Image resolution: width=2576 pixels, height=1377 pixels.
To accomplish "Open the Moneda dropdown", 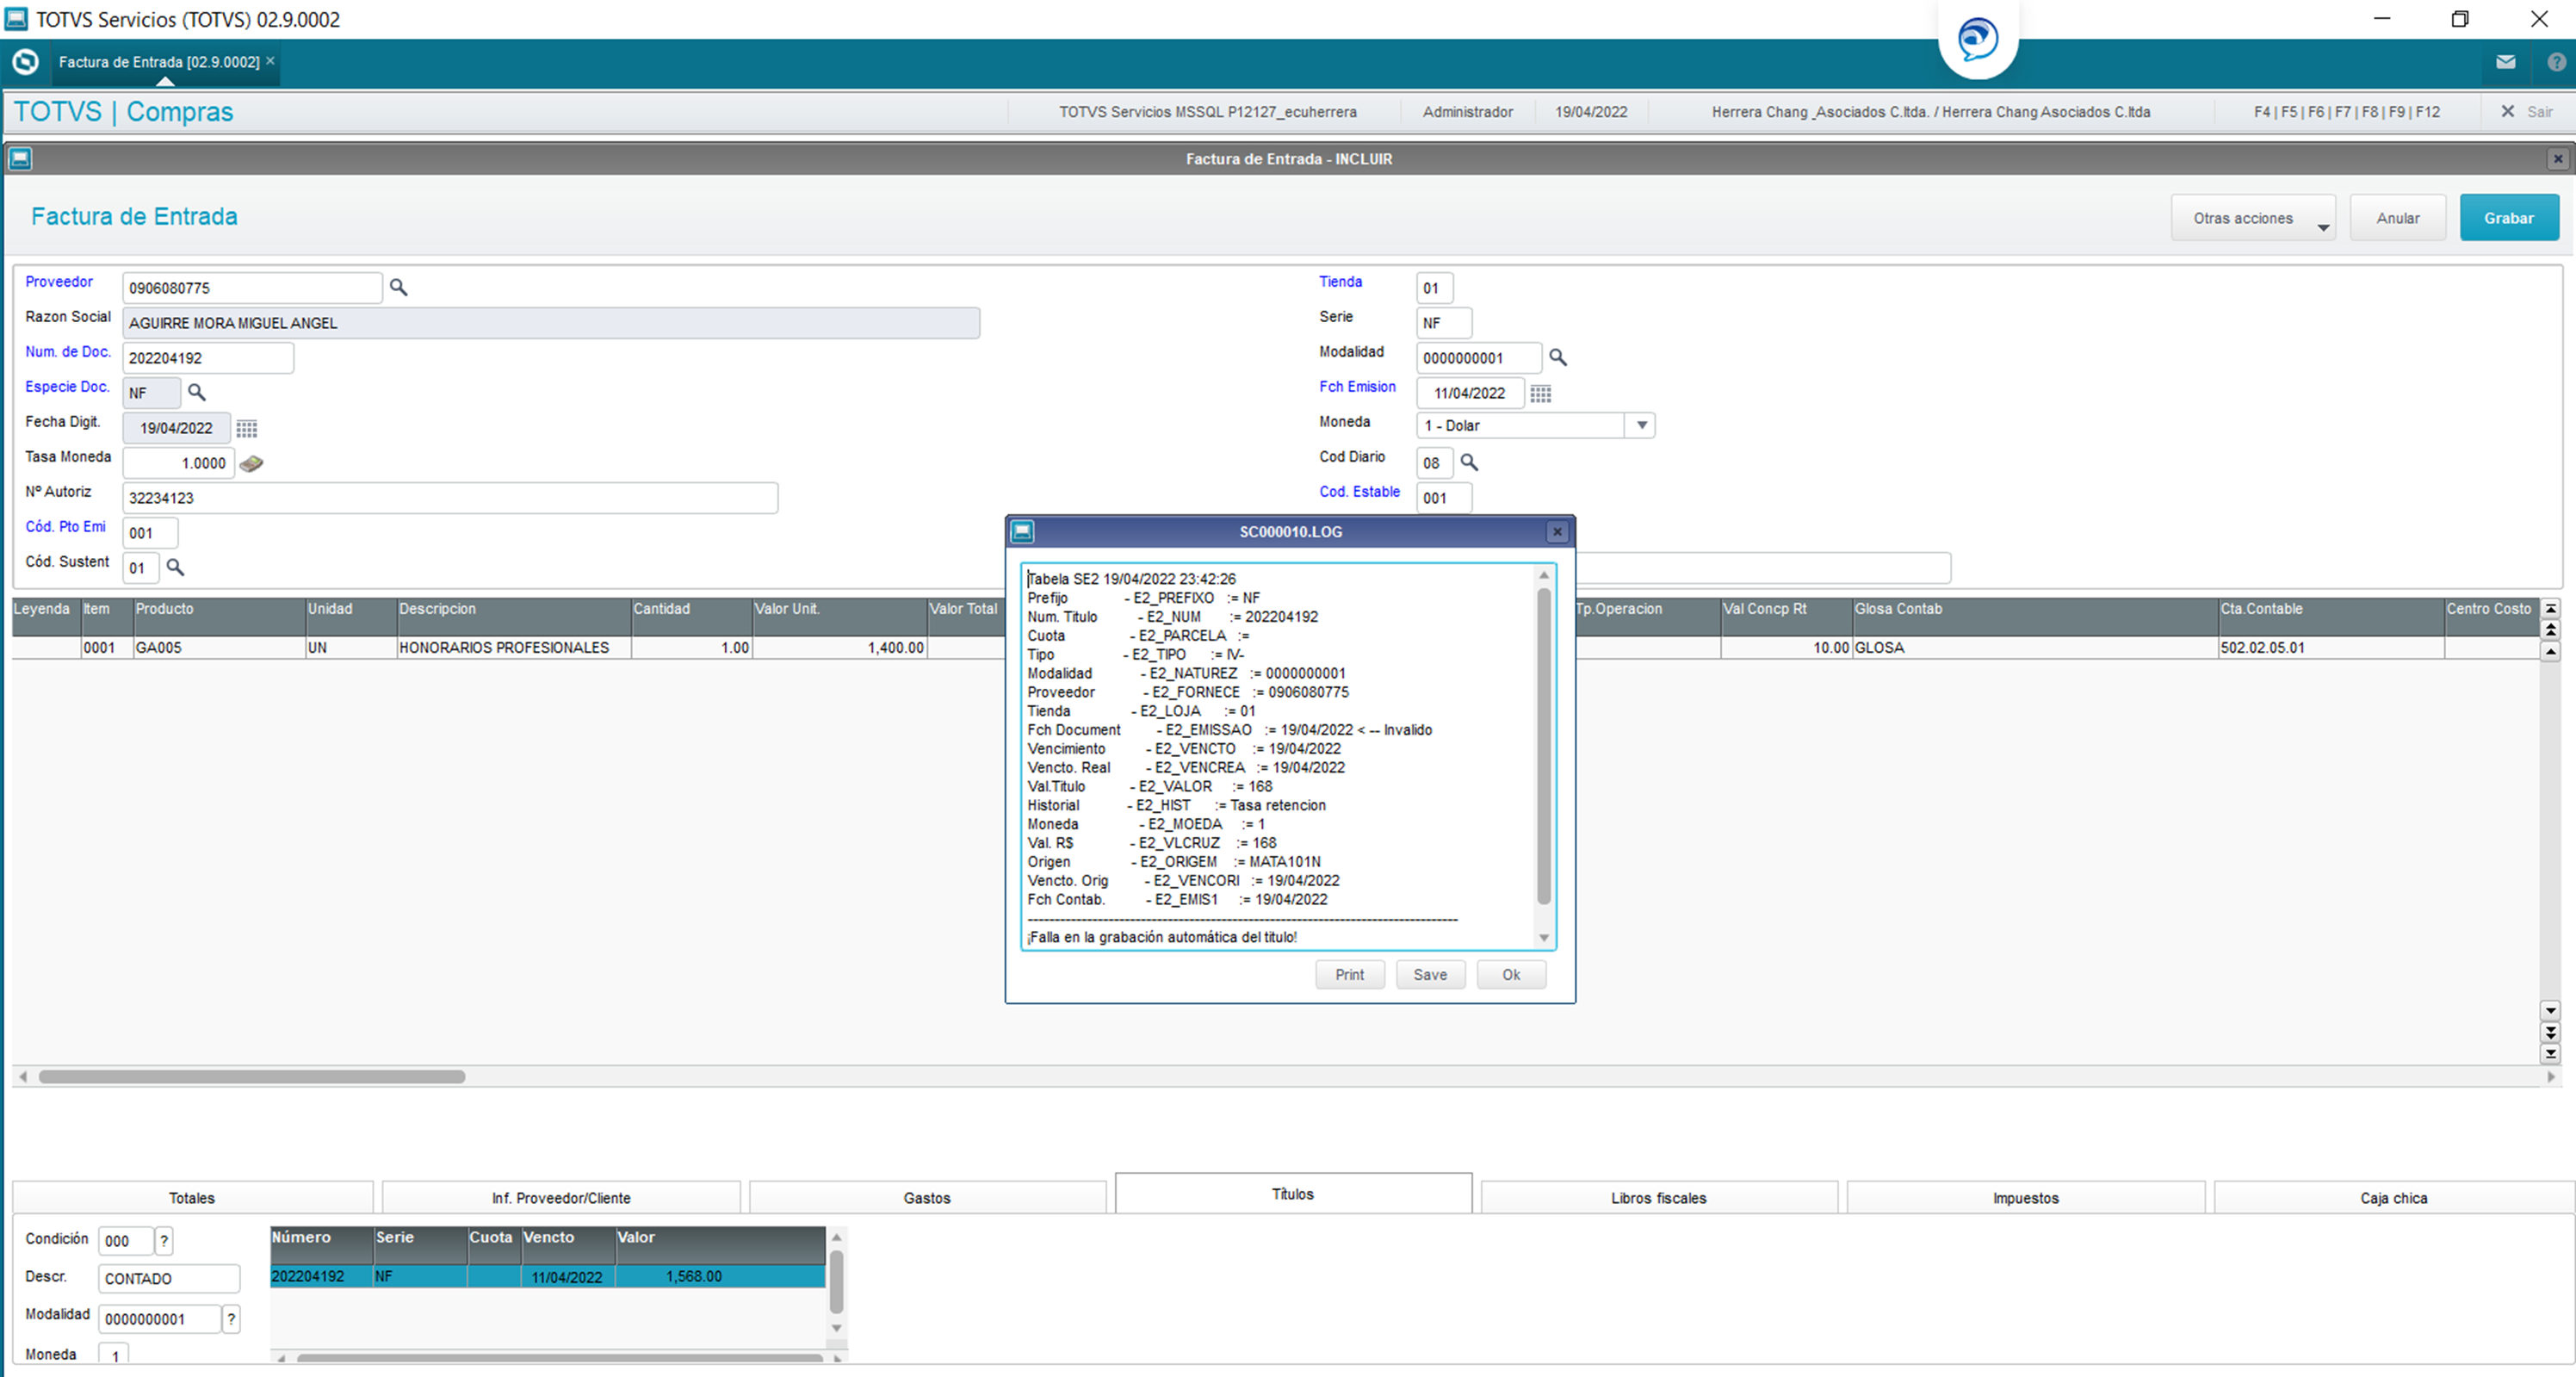I will pyautogui.click(x=1641, y=425).
